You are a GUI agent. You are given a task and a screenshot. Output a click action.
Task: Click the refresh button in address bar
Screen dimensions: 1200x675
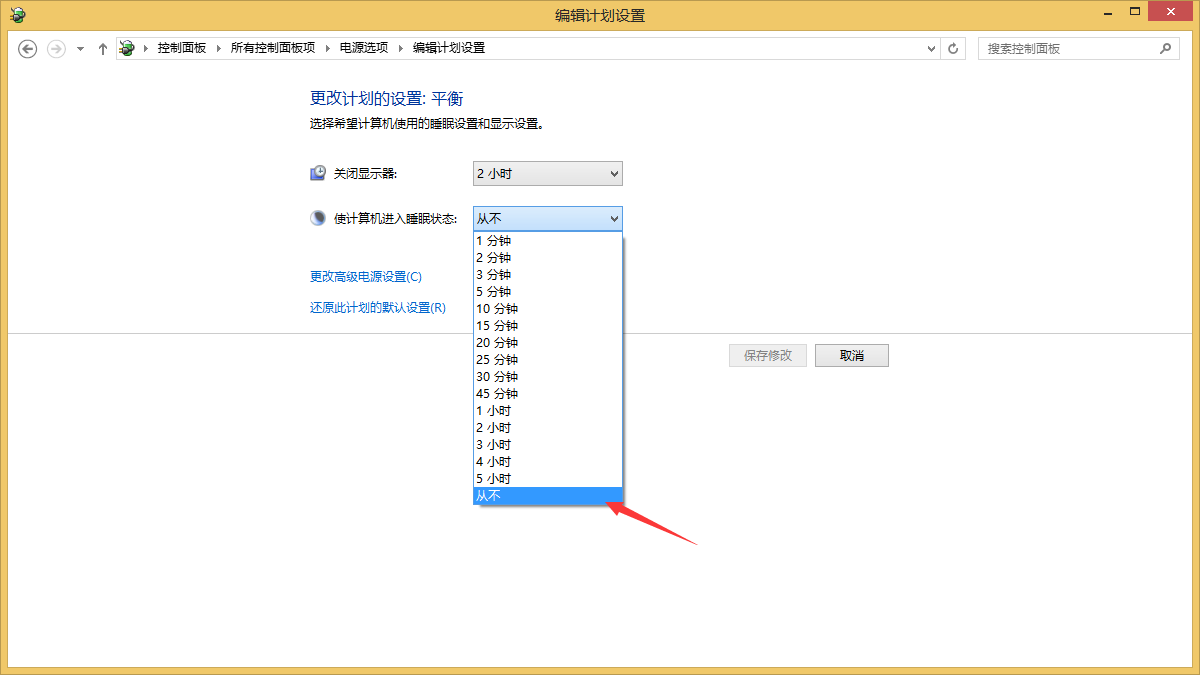coord(953,48)
